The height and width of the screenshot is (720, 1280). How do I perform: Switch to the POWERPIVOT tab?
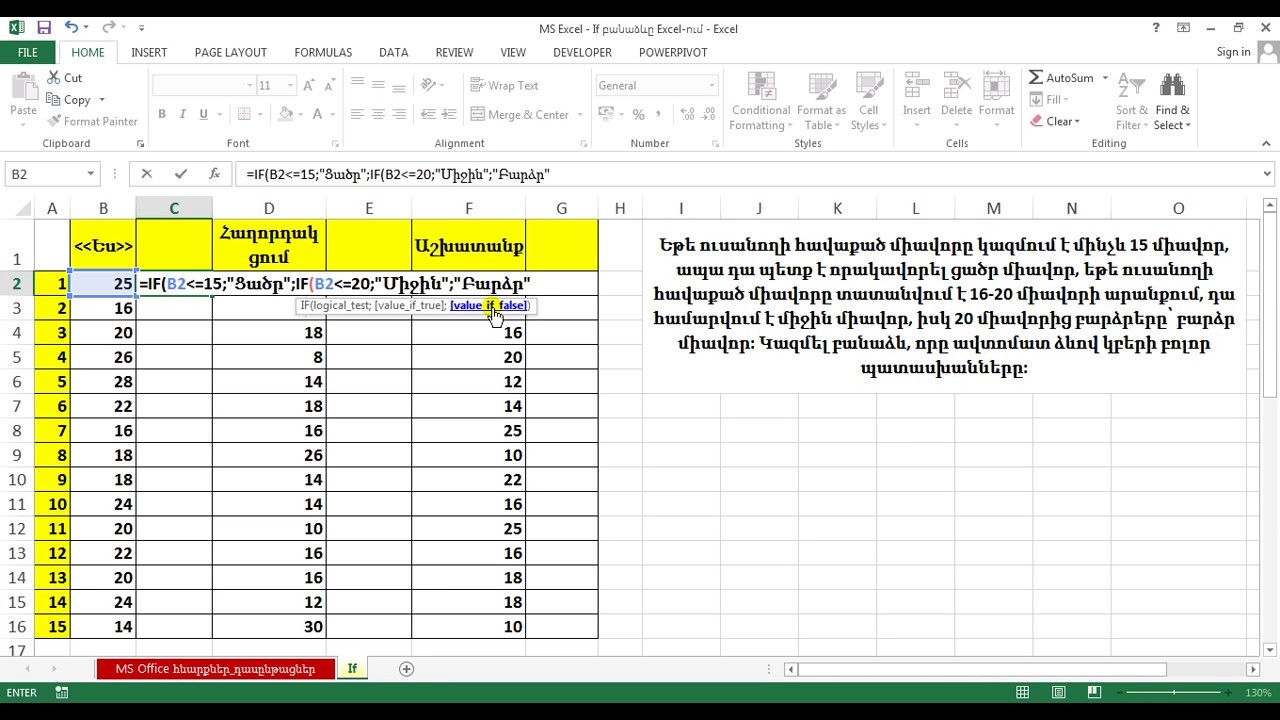(x=673, y=52)
